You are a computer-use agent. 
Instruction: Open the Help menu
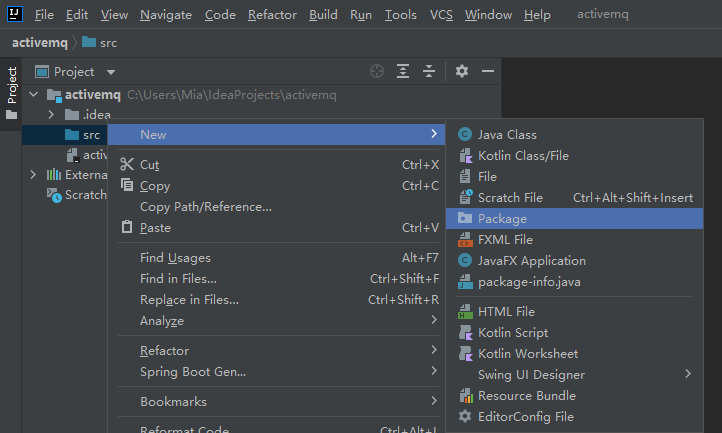pos(537,15)
